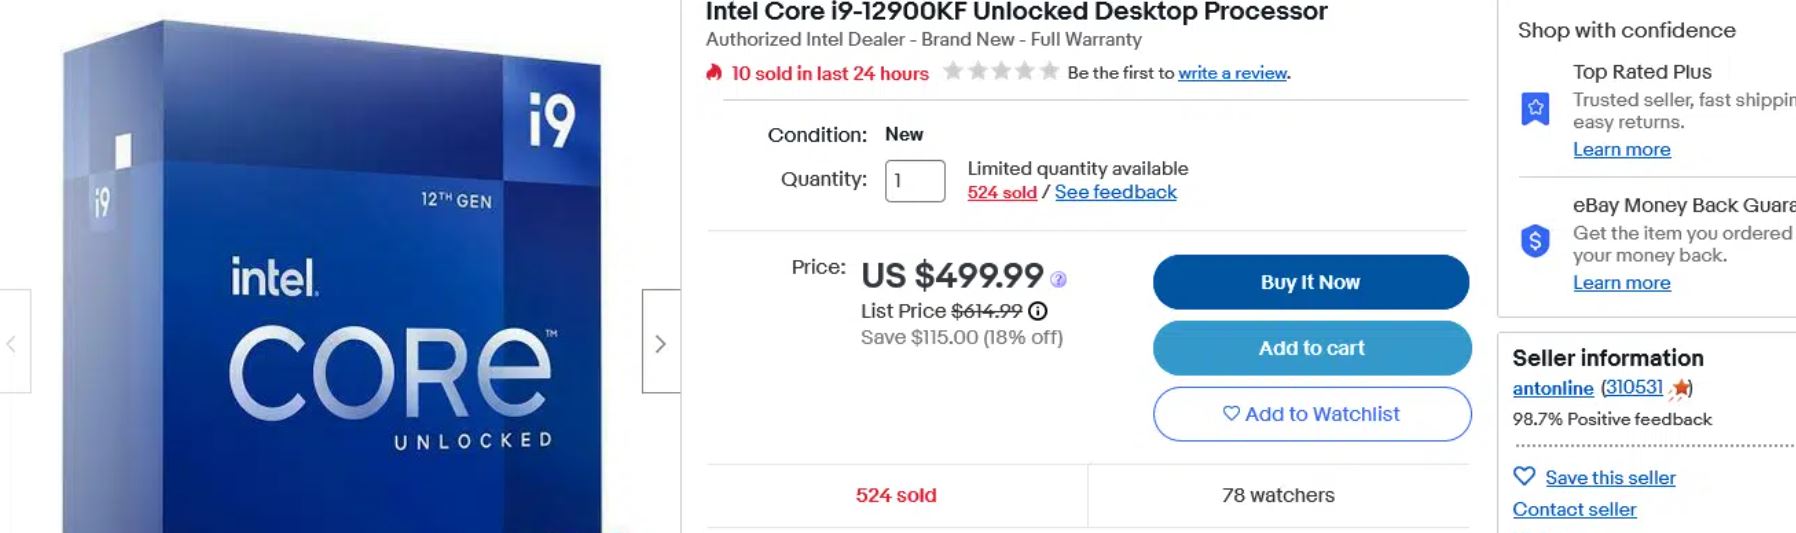1796x533 pixels.
Task: Click the seller feedback star icon
Action: point(1680,388)
